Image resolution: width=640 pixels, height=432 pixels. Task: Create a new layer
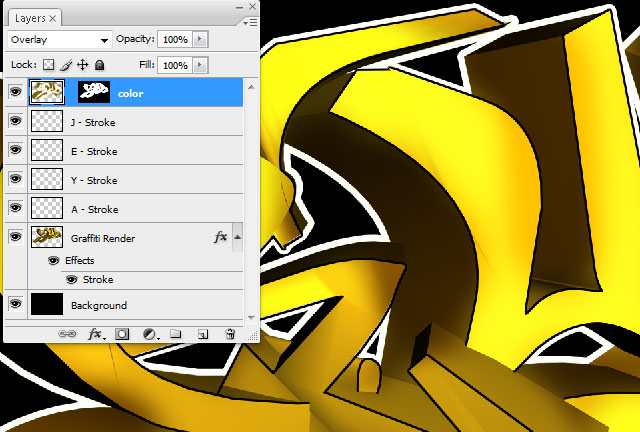(x=203, y=334)
